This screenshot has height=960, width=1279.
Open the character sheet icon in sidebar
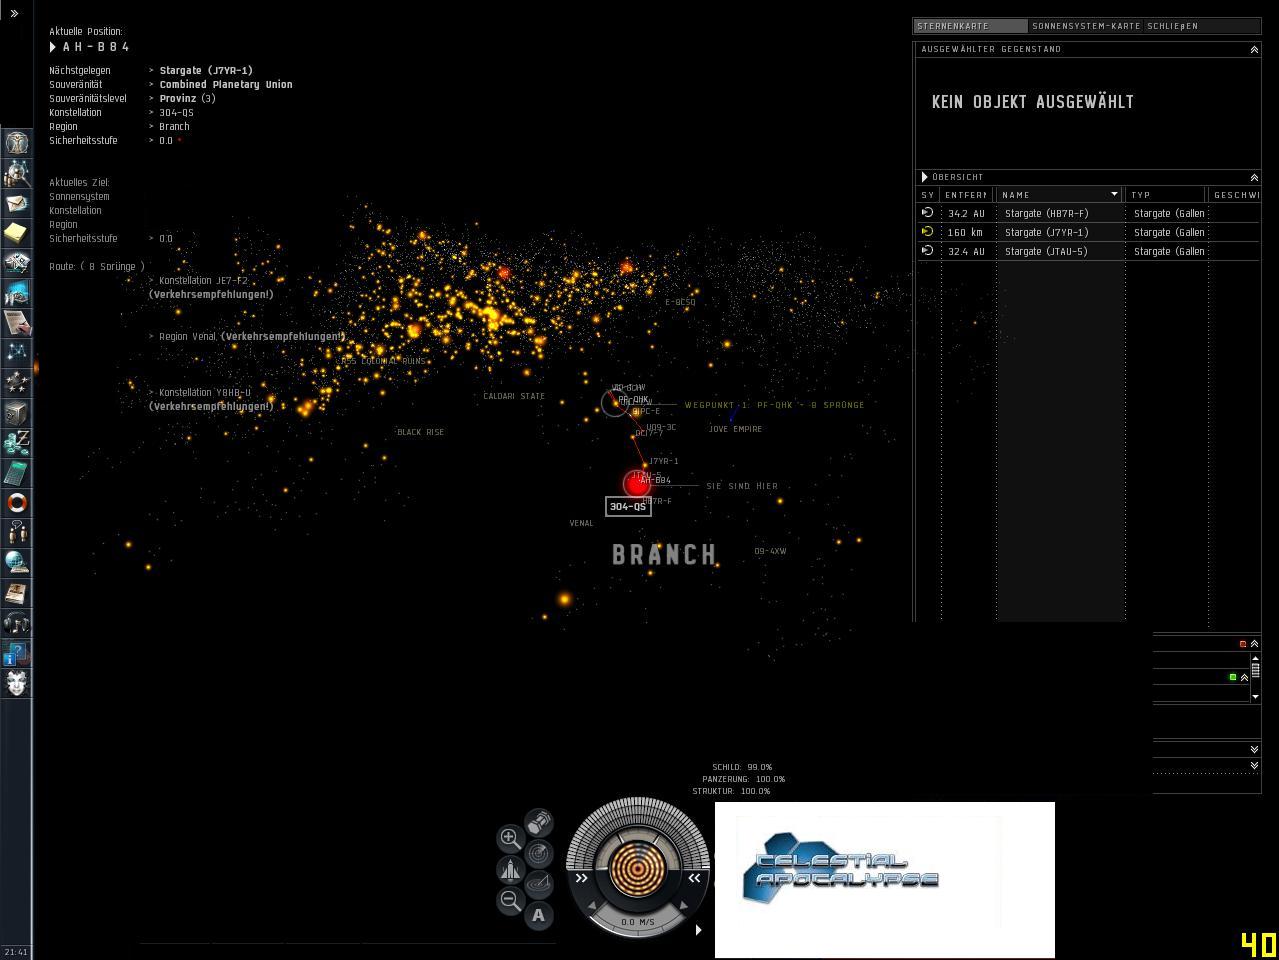point(17,142)
